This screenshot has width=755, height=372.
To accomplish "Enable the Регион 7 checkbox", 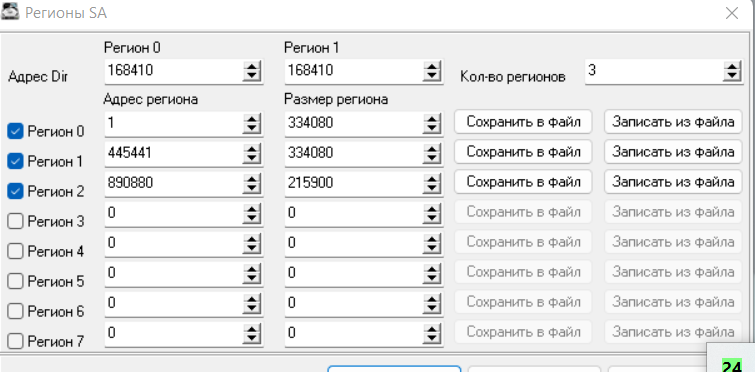I will (x=15, y=342).
